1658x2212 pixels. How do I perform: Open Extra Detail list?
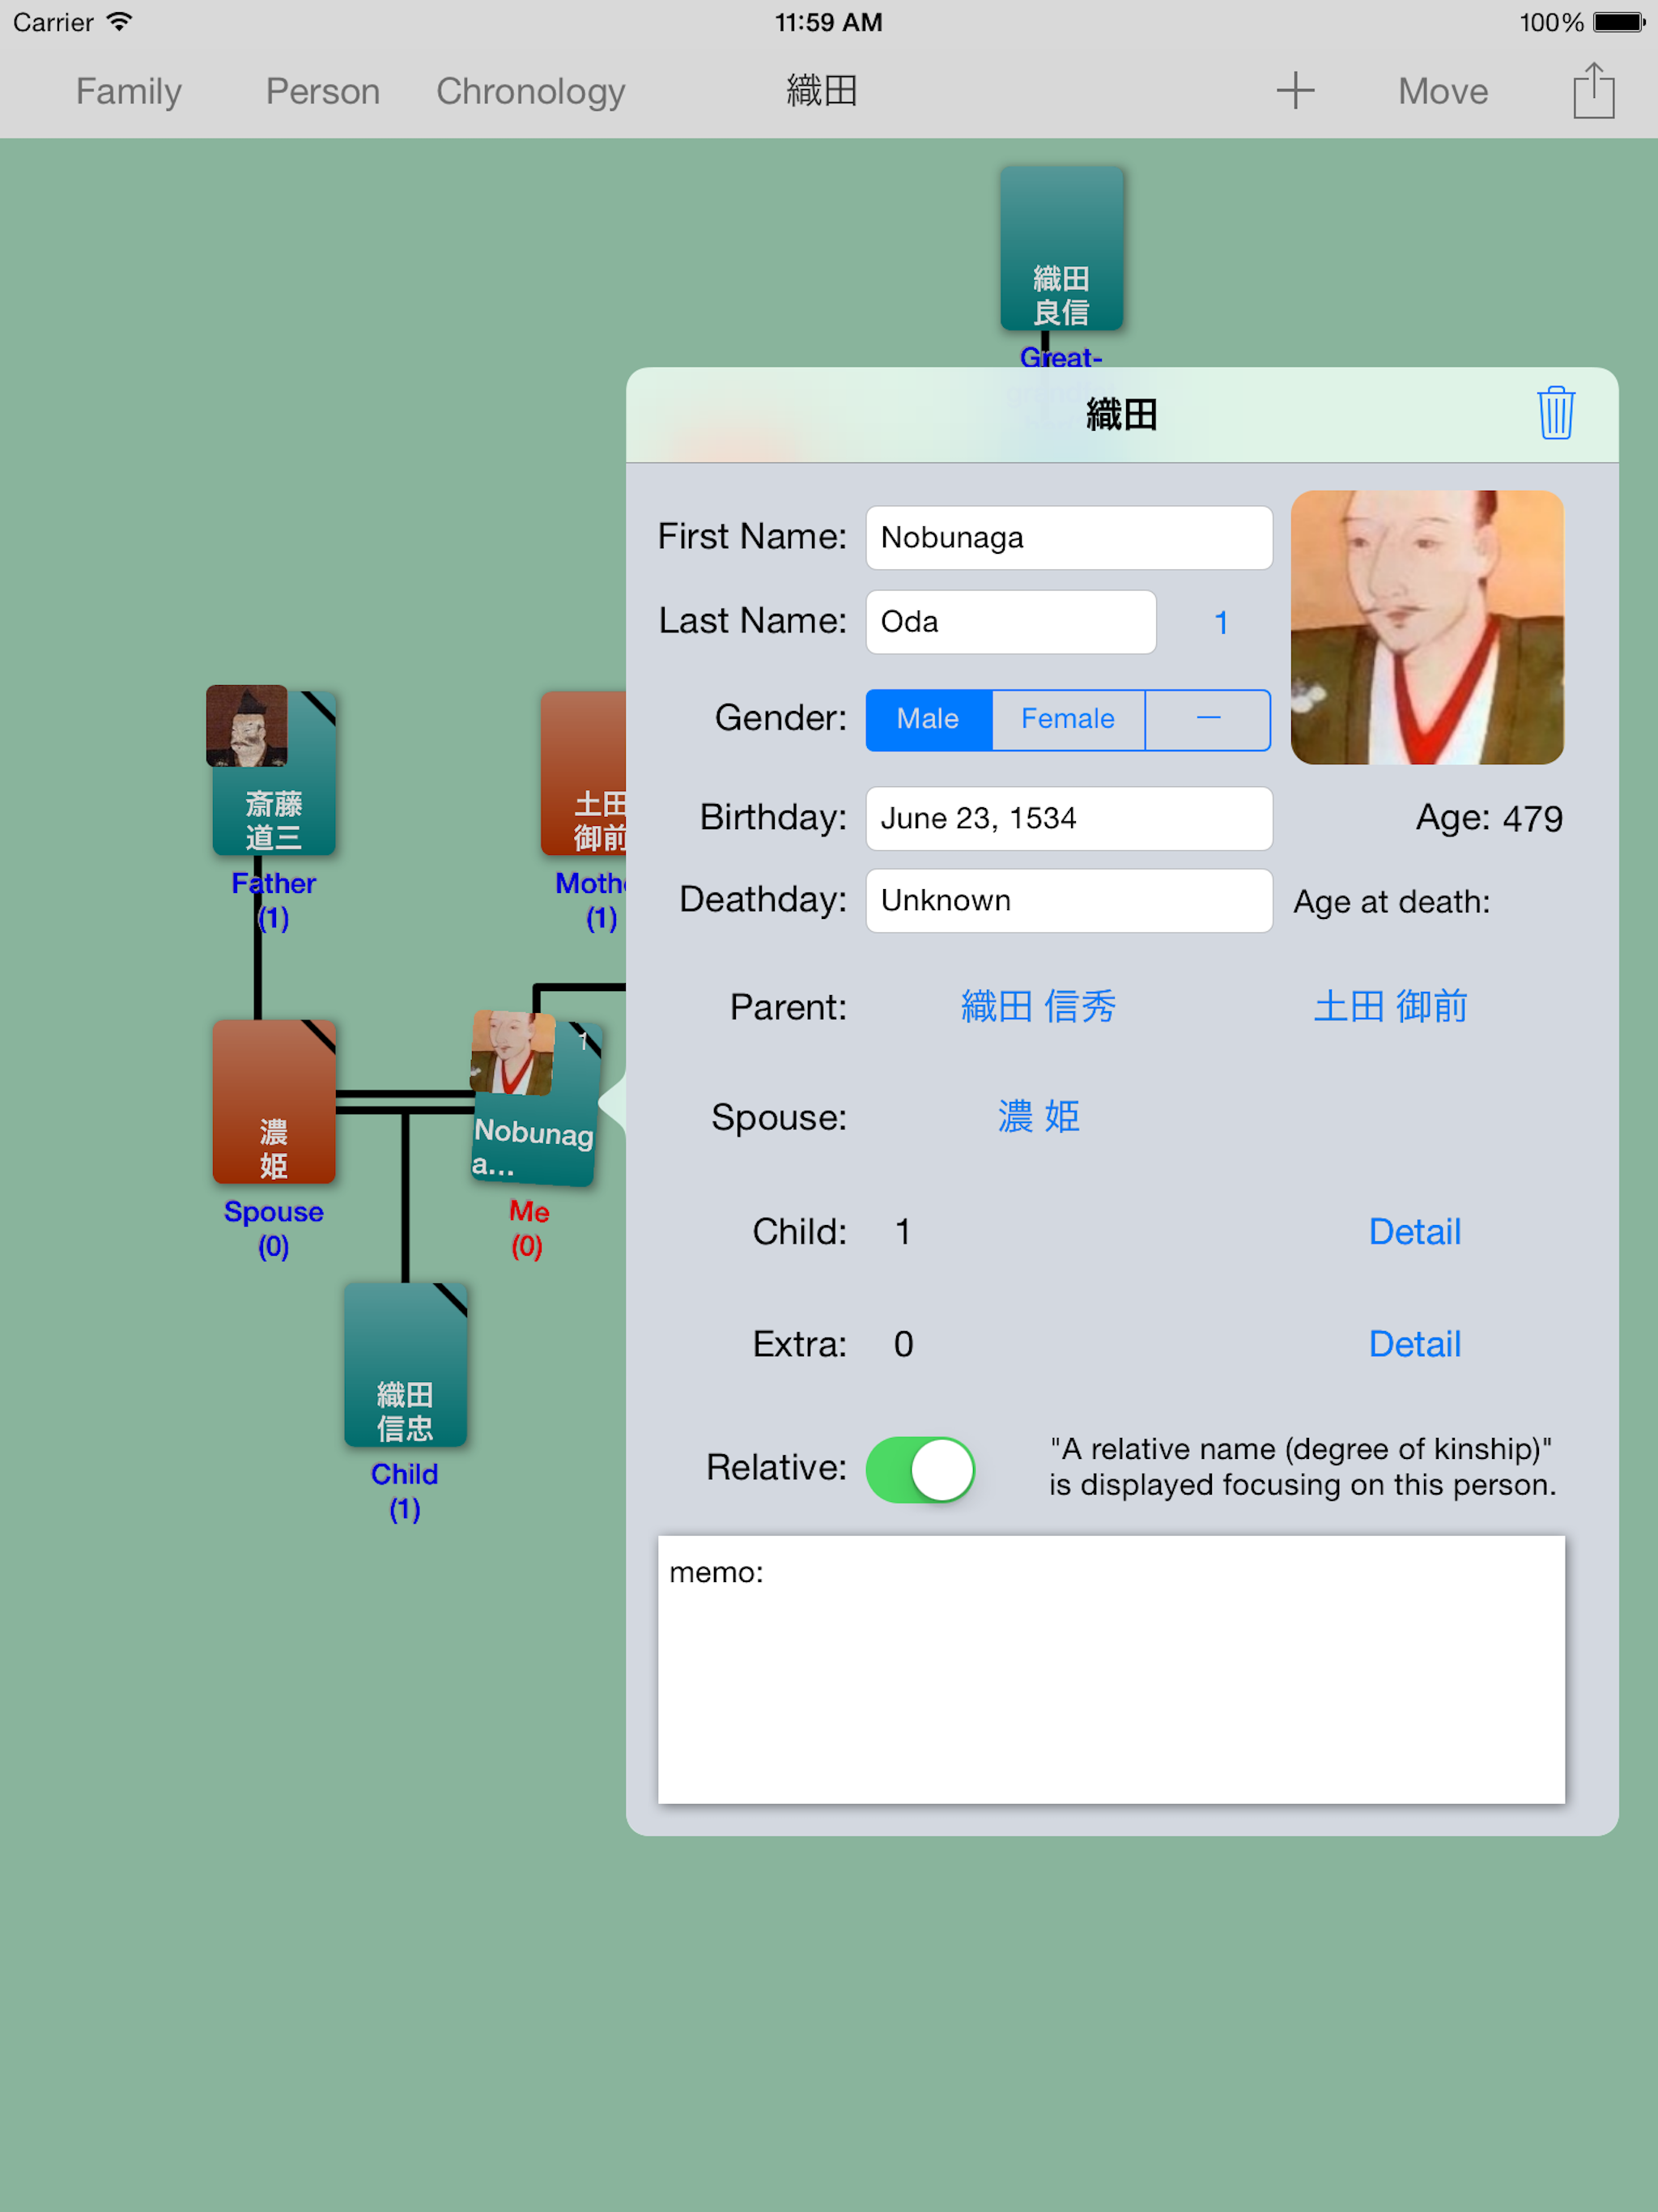tap(1414, 1344)
